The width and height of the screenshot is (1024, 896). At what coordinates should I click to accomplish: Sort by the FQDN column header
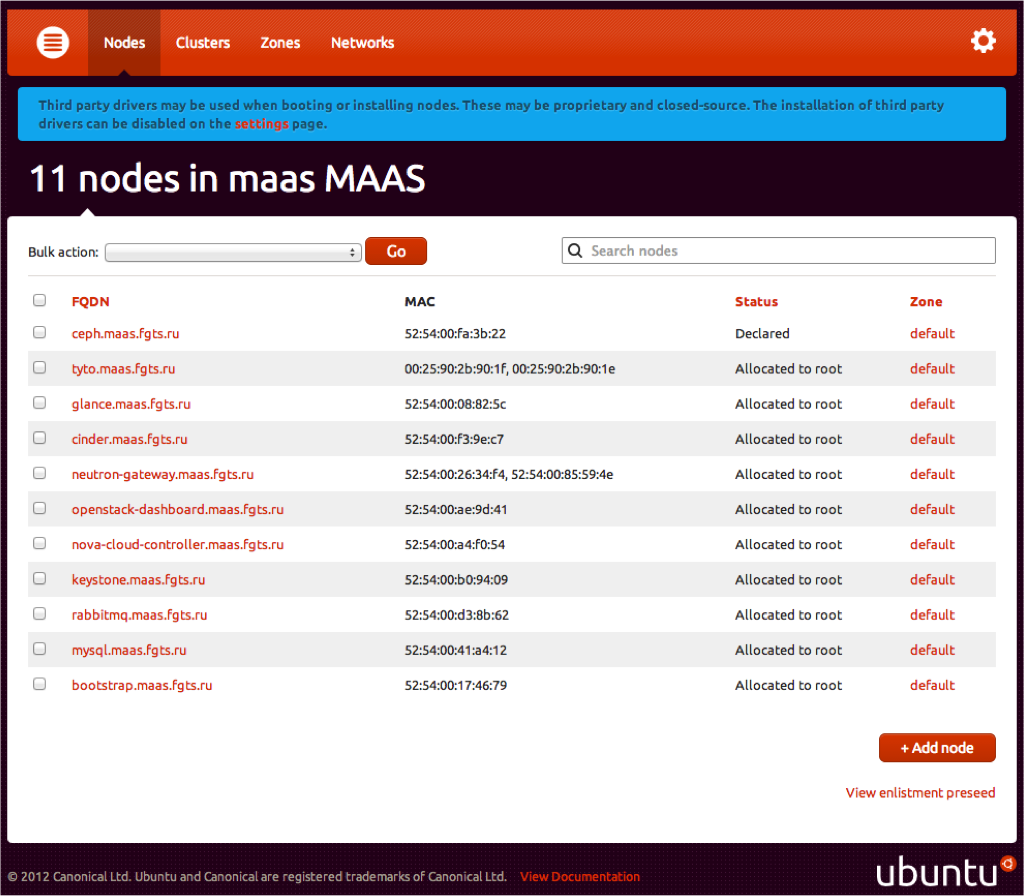(90, 302)
